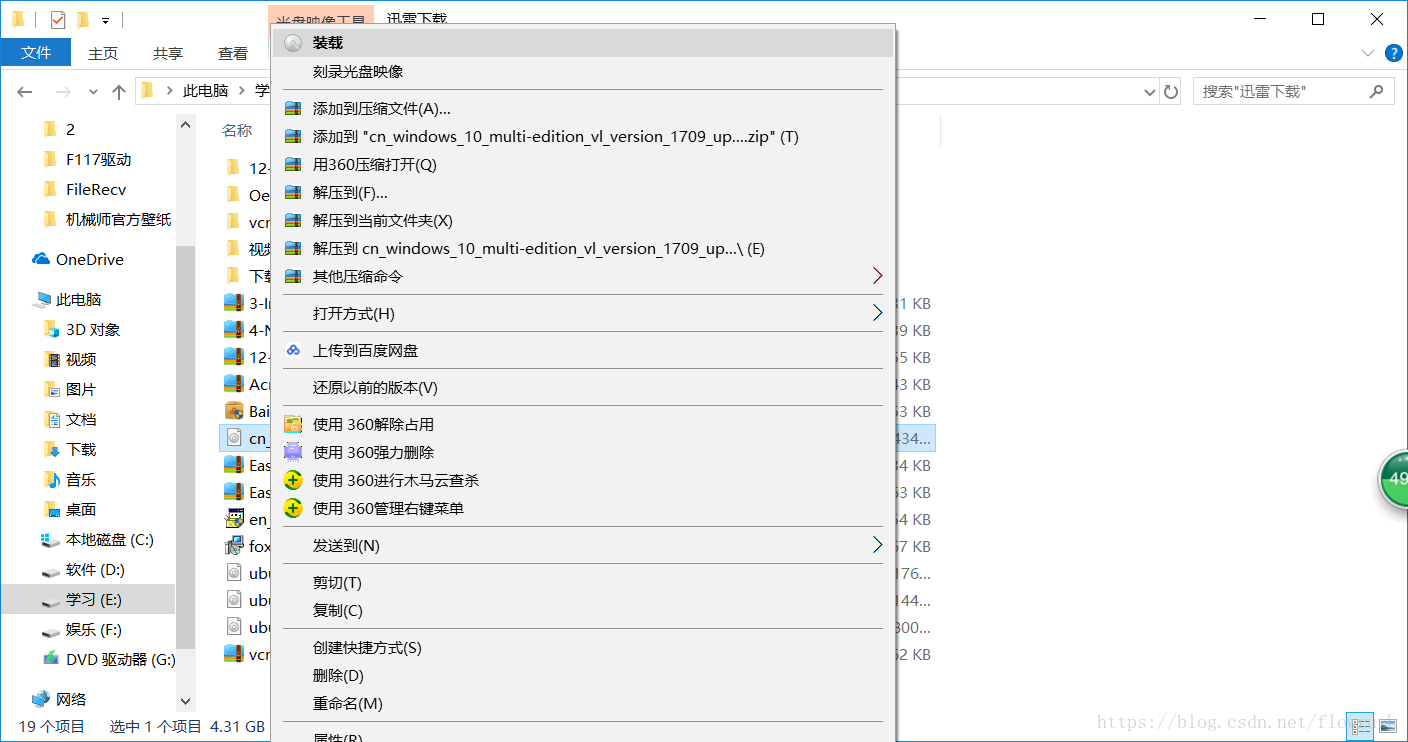Viewport: 1408px width, 742px height.
Task: Expand the 发送到(N) submenu arrow
Action: point(877,545)
